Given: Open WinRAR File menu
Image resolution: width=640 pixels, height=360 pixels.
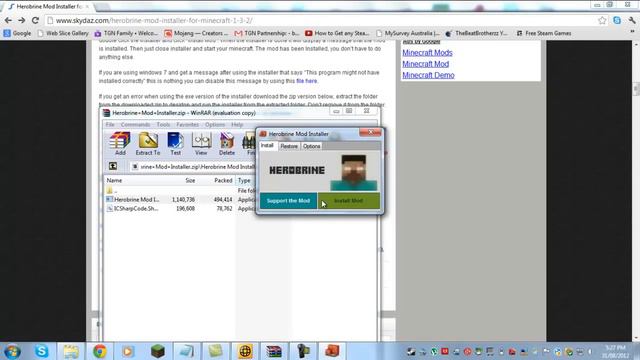Looking at the screenshot, I should click(x=110, y=124).
